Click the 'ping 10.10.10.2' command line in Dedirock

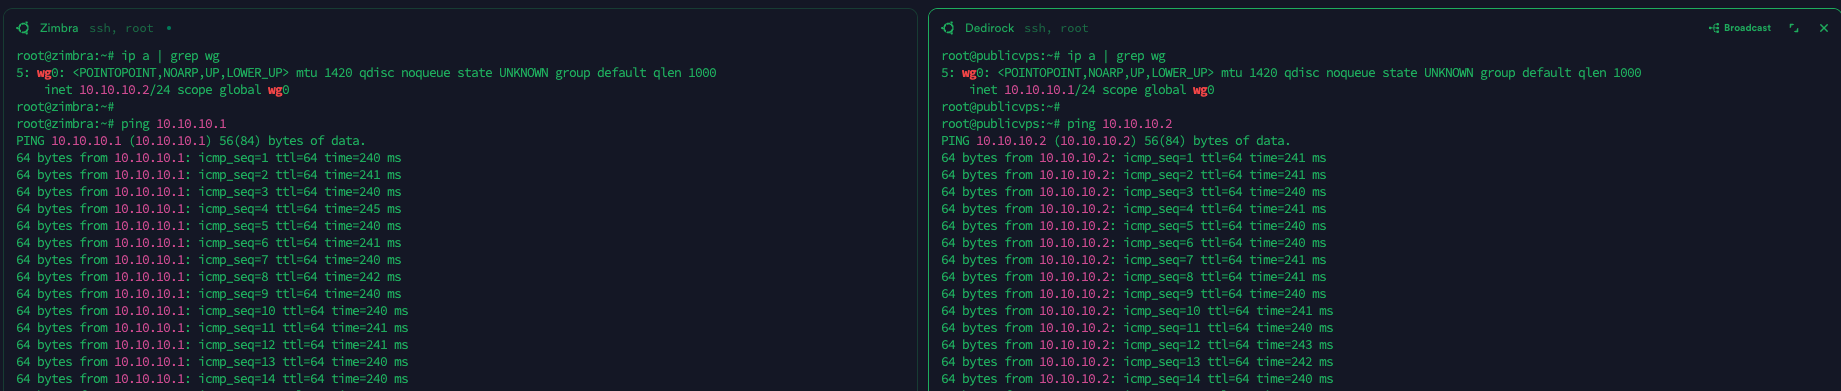tap(1056, 124)
